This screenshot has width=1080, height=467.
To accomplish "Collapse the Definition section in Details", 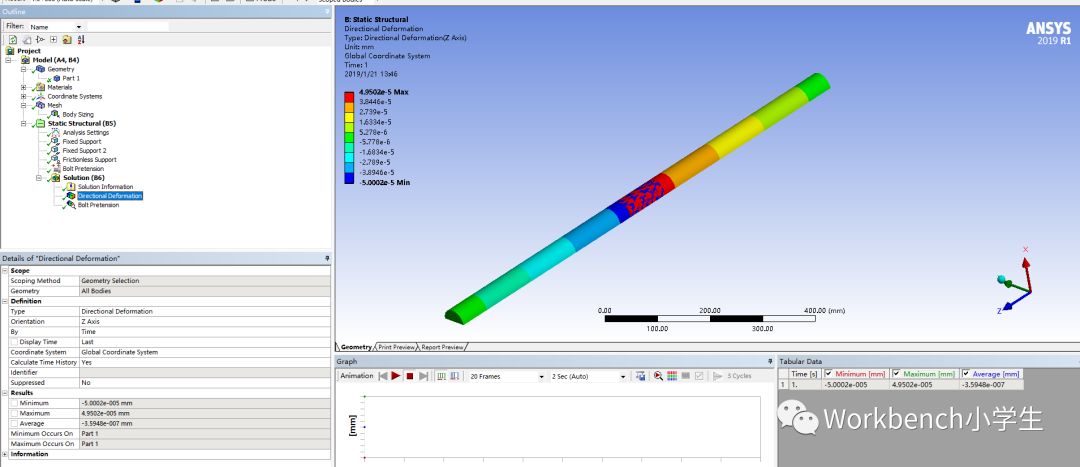I will 5,301.
